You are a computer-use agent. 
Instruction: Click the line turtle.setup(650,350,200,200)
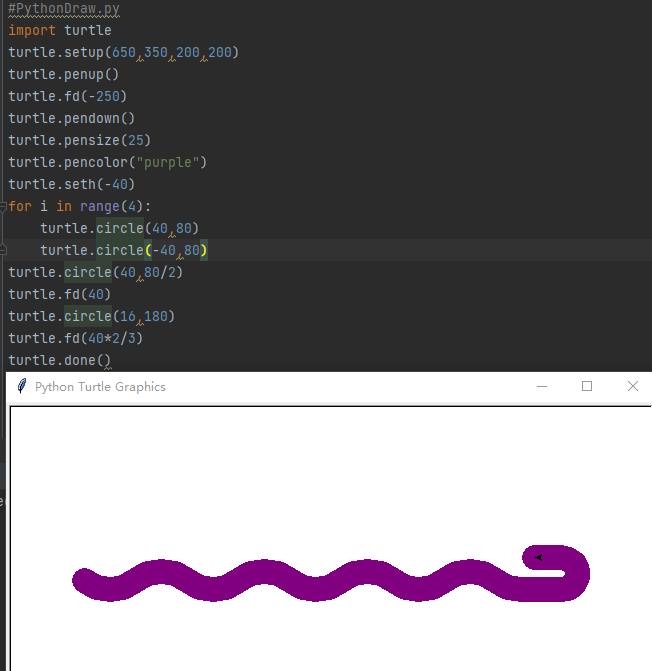tap(123, 53)
